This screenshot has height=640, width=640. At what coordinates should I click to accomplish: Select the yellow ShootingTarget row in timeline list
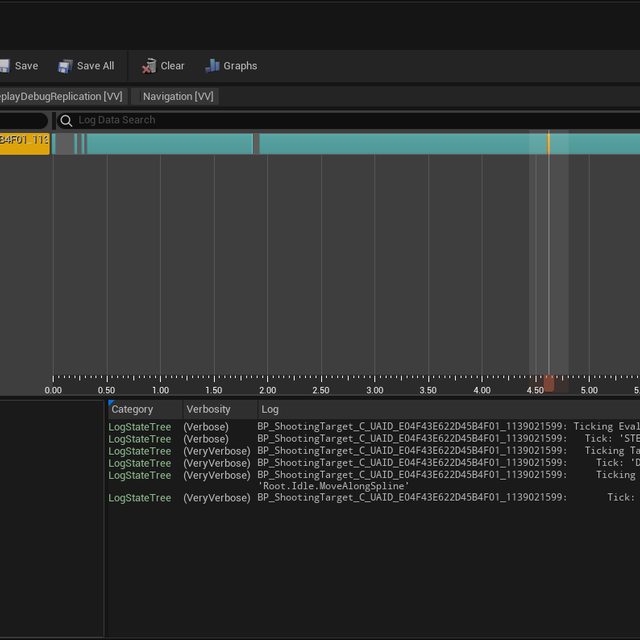[x=24, y=141]
